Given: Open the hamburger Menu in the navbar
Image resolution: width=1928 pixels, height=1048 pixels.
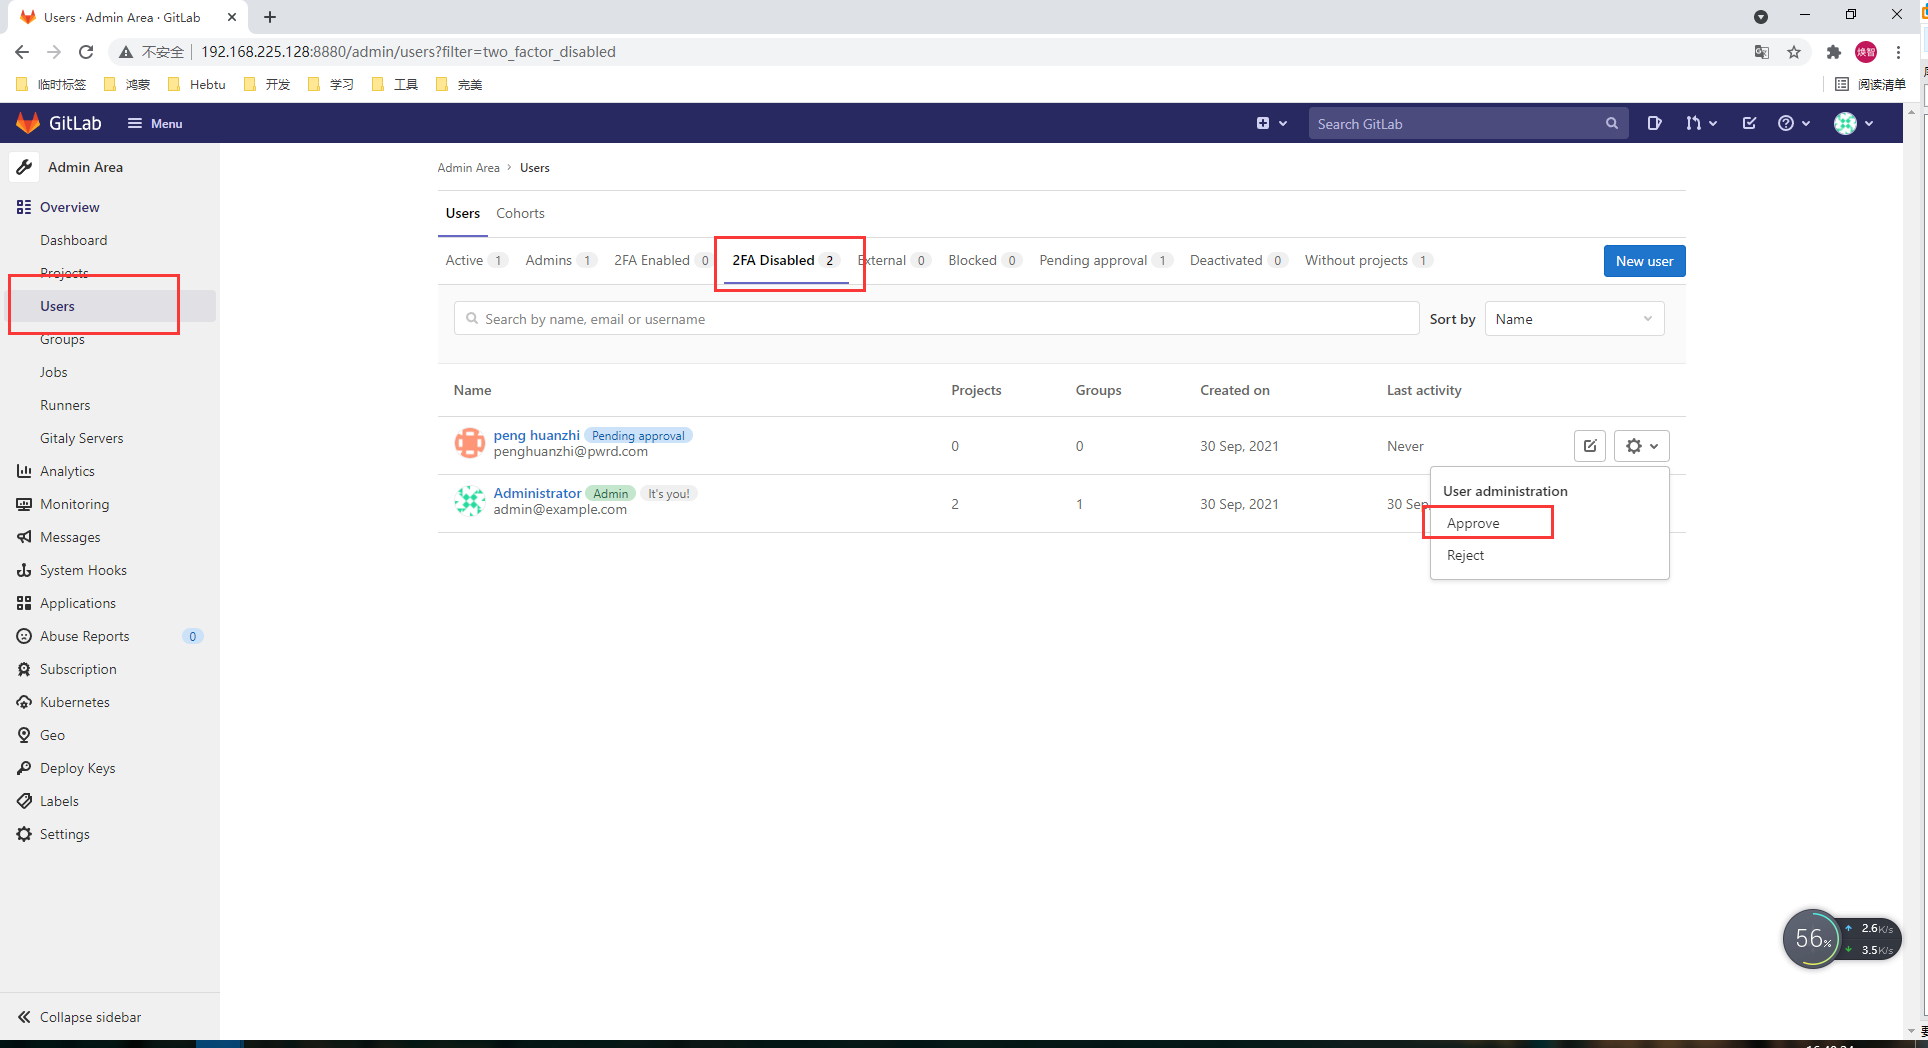Looking at the screenshot, I should pos(154,123).
